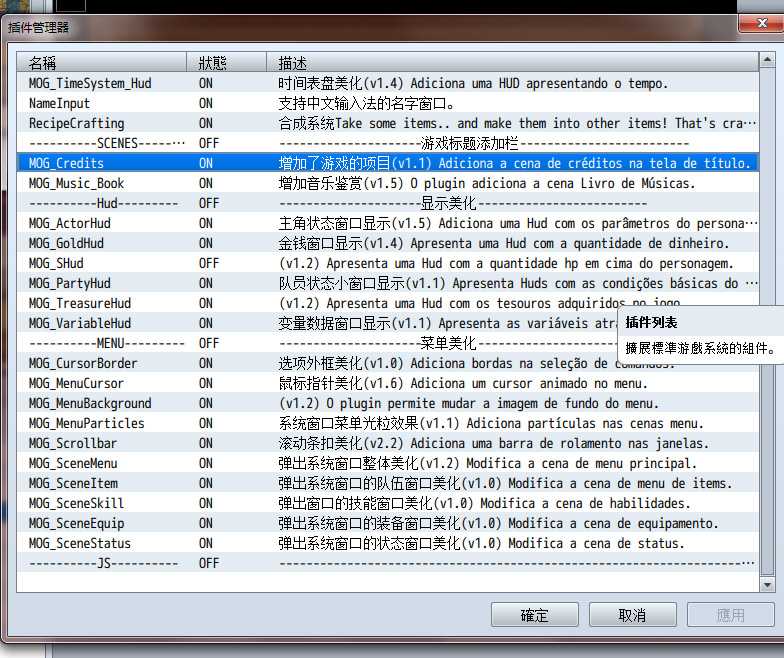Viewport: 784px width, 658px height.
Task: Click description text 显示美化
Action: pos(448,203)
